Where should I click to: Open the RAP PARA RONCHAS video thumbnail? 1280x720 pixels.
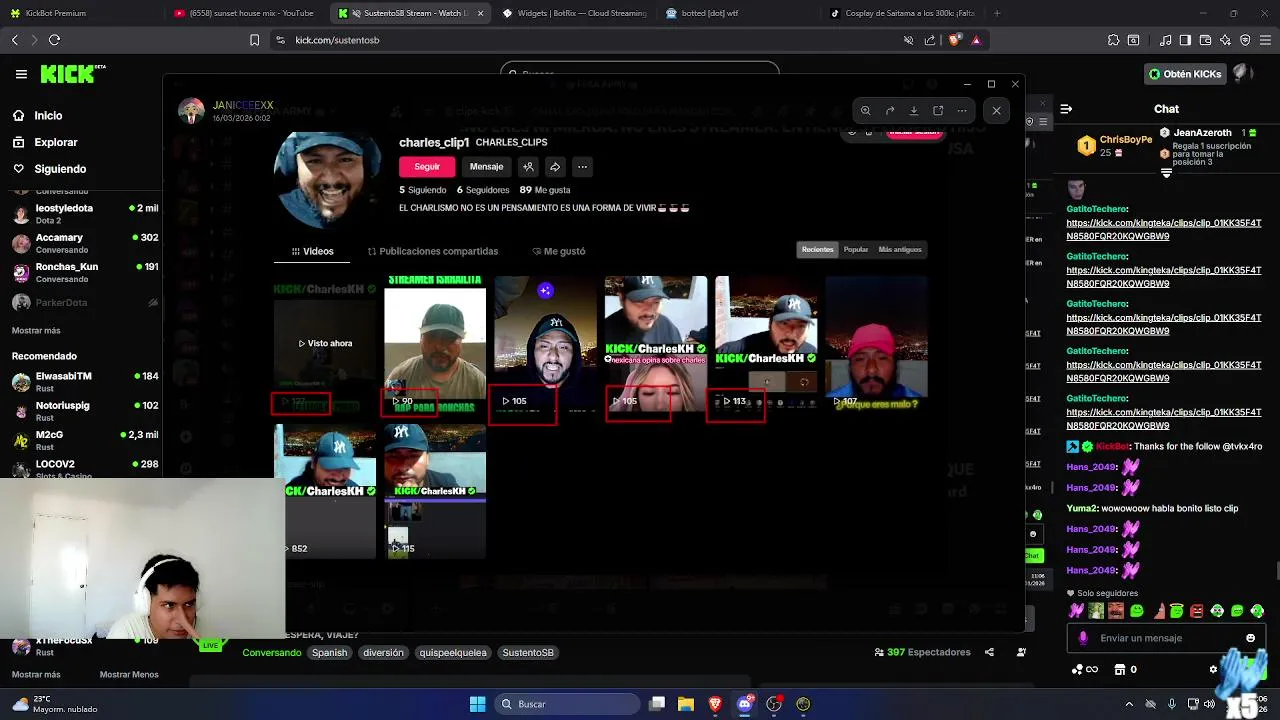click(x=435, y=344)
